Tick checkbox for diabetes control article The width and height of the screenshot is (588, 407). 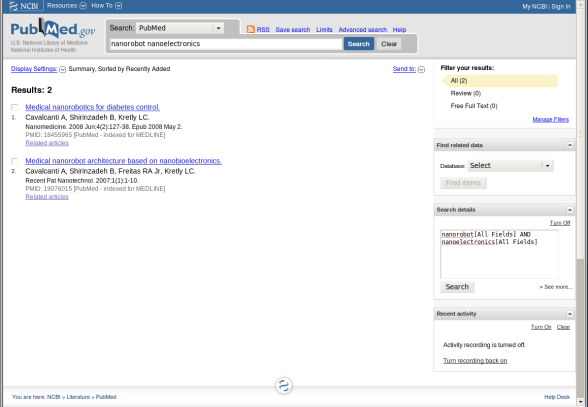click(15, 108)
